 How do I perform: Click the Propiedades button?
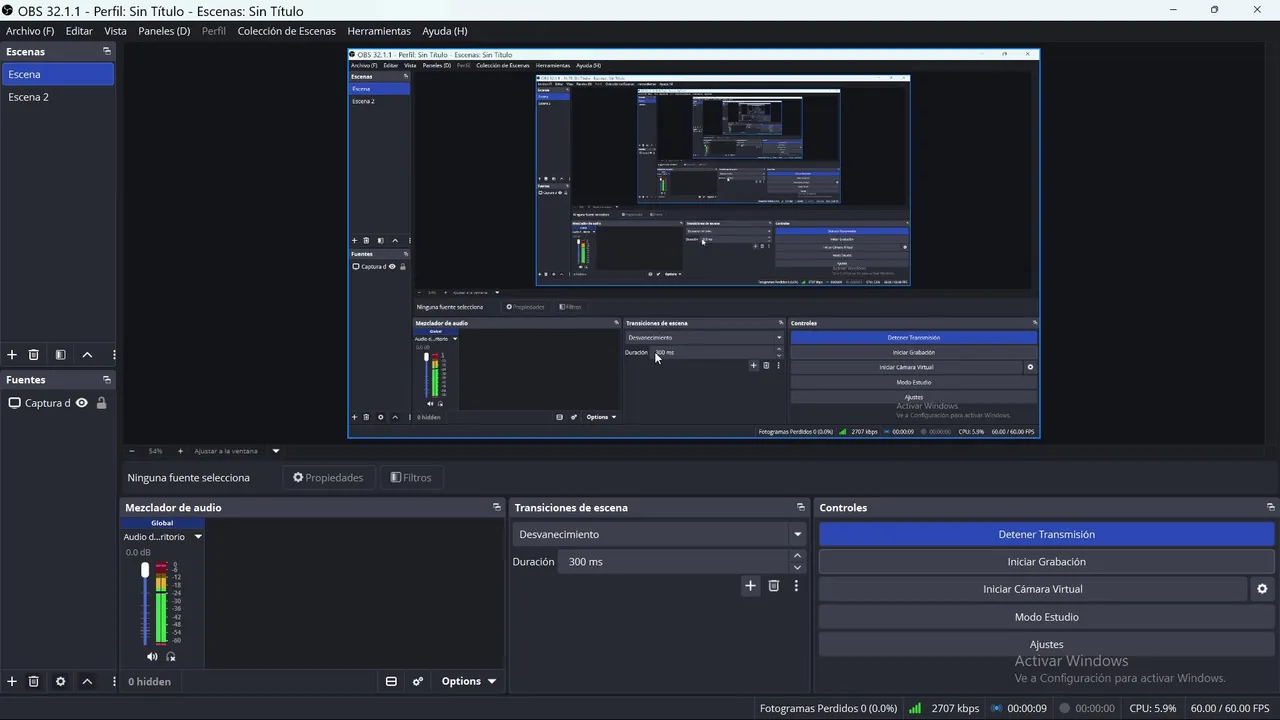tap(328, 478)
